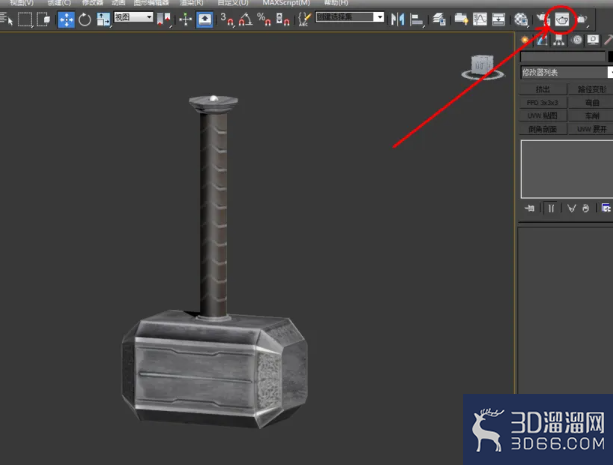Apply the 倒角剖面 modifier button
This screenshot has width=613, height=465.
pos(543,129)
